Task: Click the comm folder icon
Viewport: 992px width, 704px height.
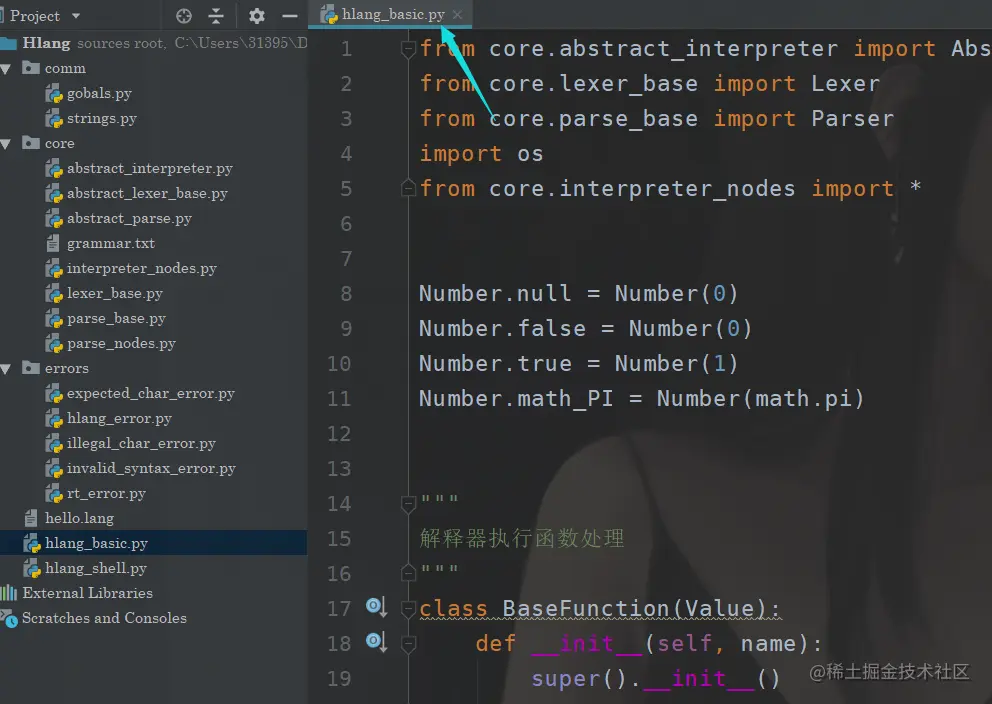Action: pyautogui.click(x=30, y=67)
